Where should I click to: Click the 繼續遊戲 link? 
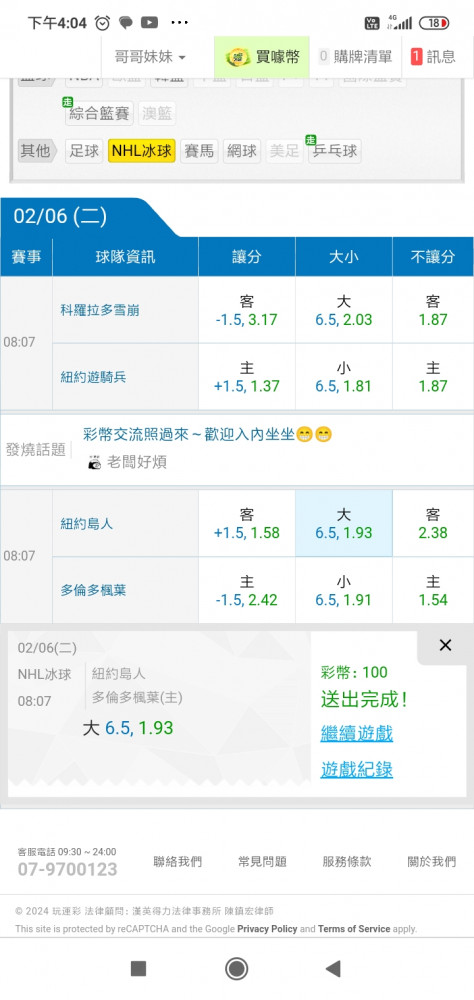pyautogui.click(x=357, y=733)
